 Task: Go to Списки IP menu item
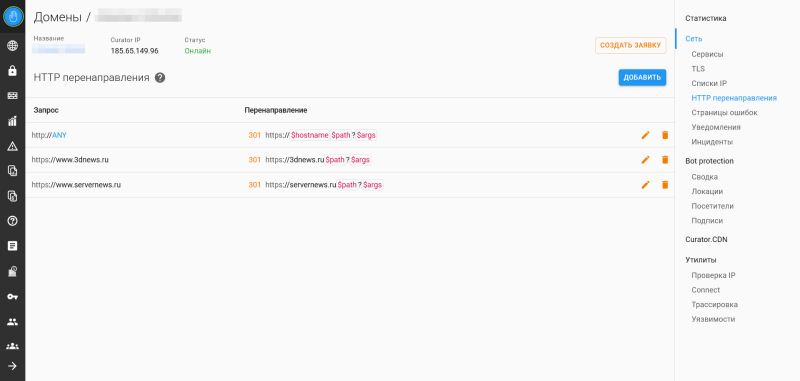(709, 83)
